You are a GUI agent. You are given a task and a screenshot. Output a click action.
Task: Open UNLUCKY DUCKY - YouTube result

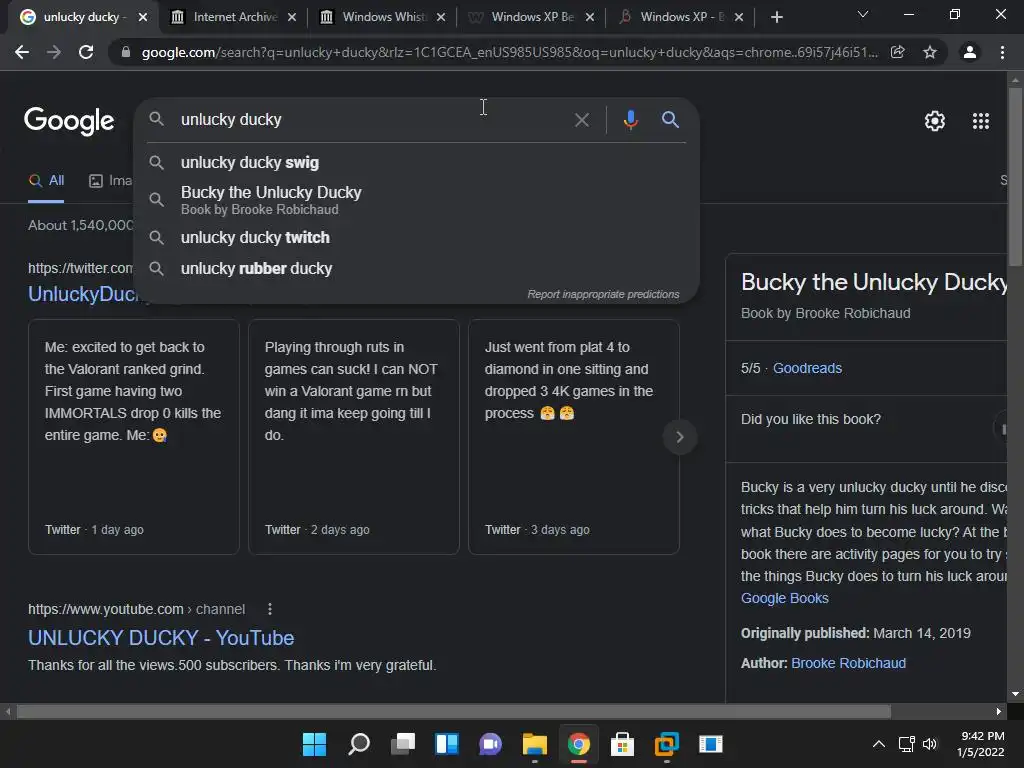(x=161, y=638)
